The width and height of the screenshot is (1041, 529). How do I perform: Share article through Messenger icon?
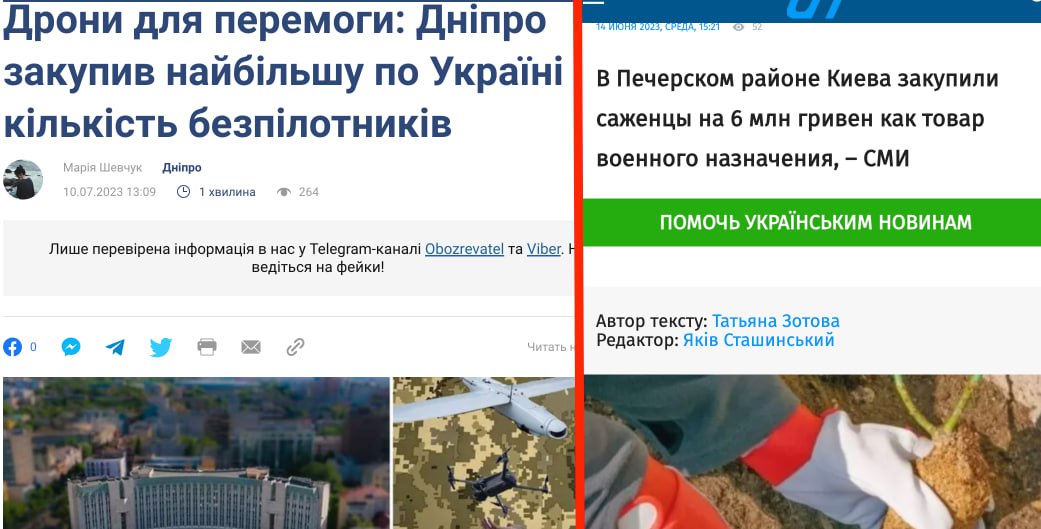[x=71, y=346]
